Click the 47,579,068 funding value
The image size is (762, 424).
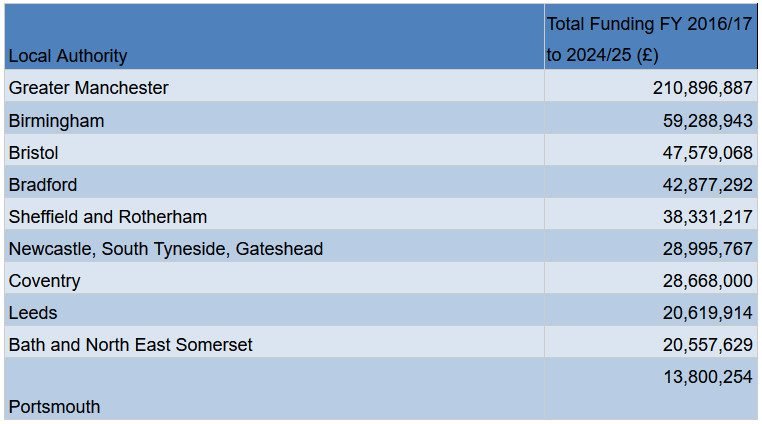[707, 153]
